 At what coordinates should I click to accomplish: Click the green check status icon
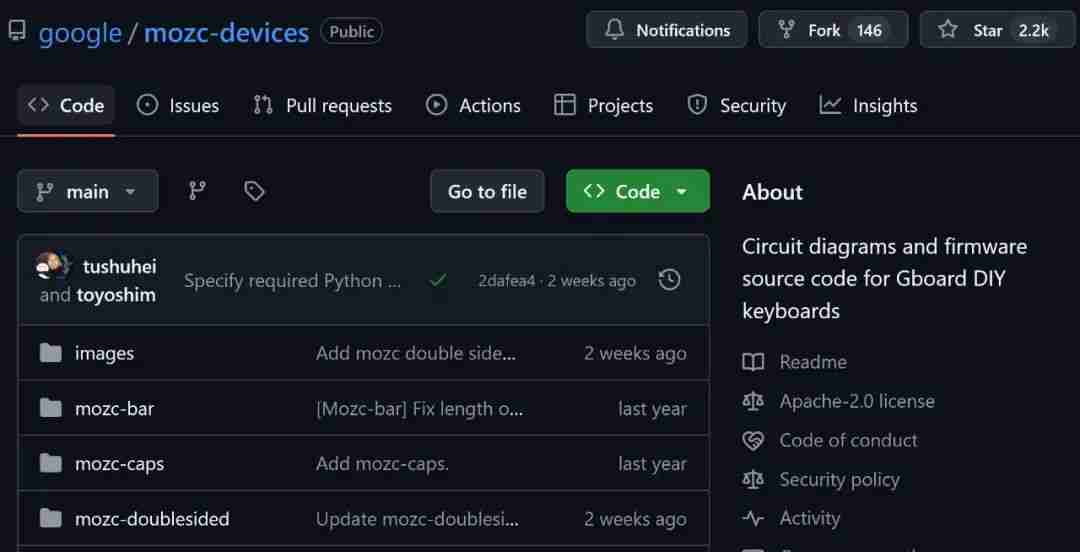(437, 280)
